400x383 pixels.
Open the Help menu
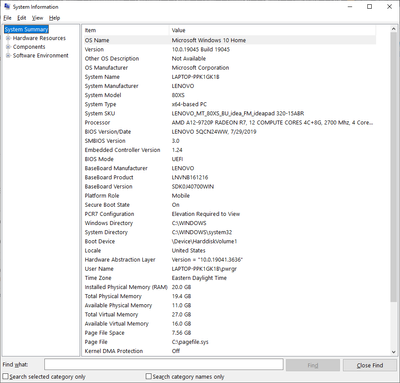(54, 18)
